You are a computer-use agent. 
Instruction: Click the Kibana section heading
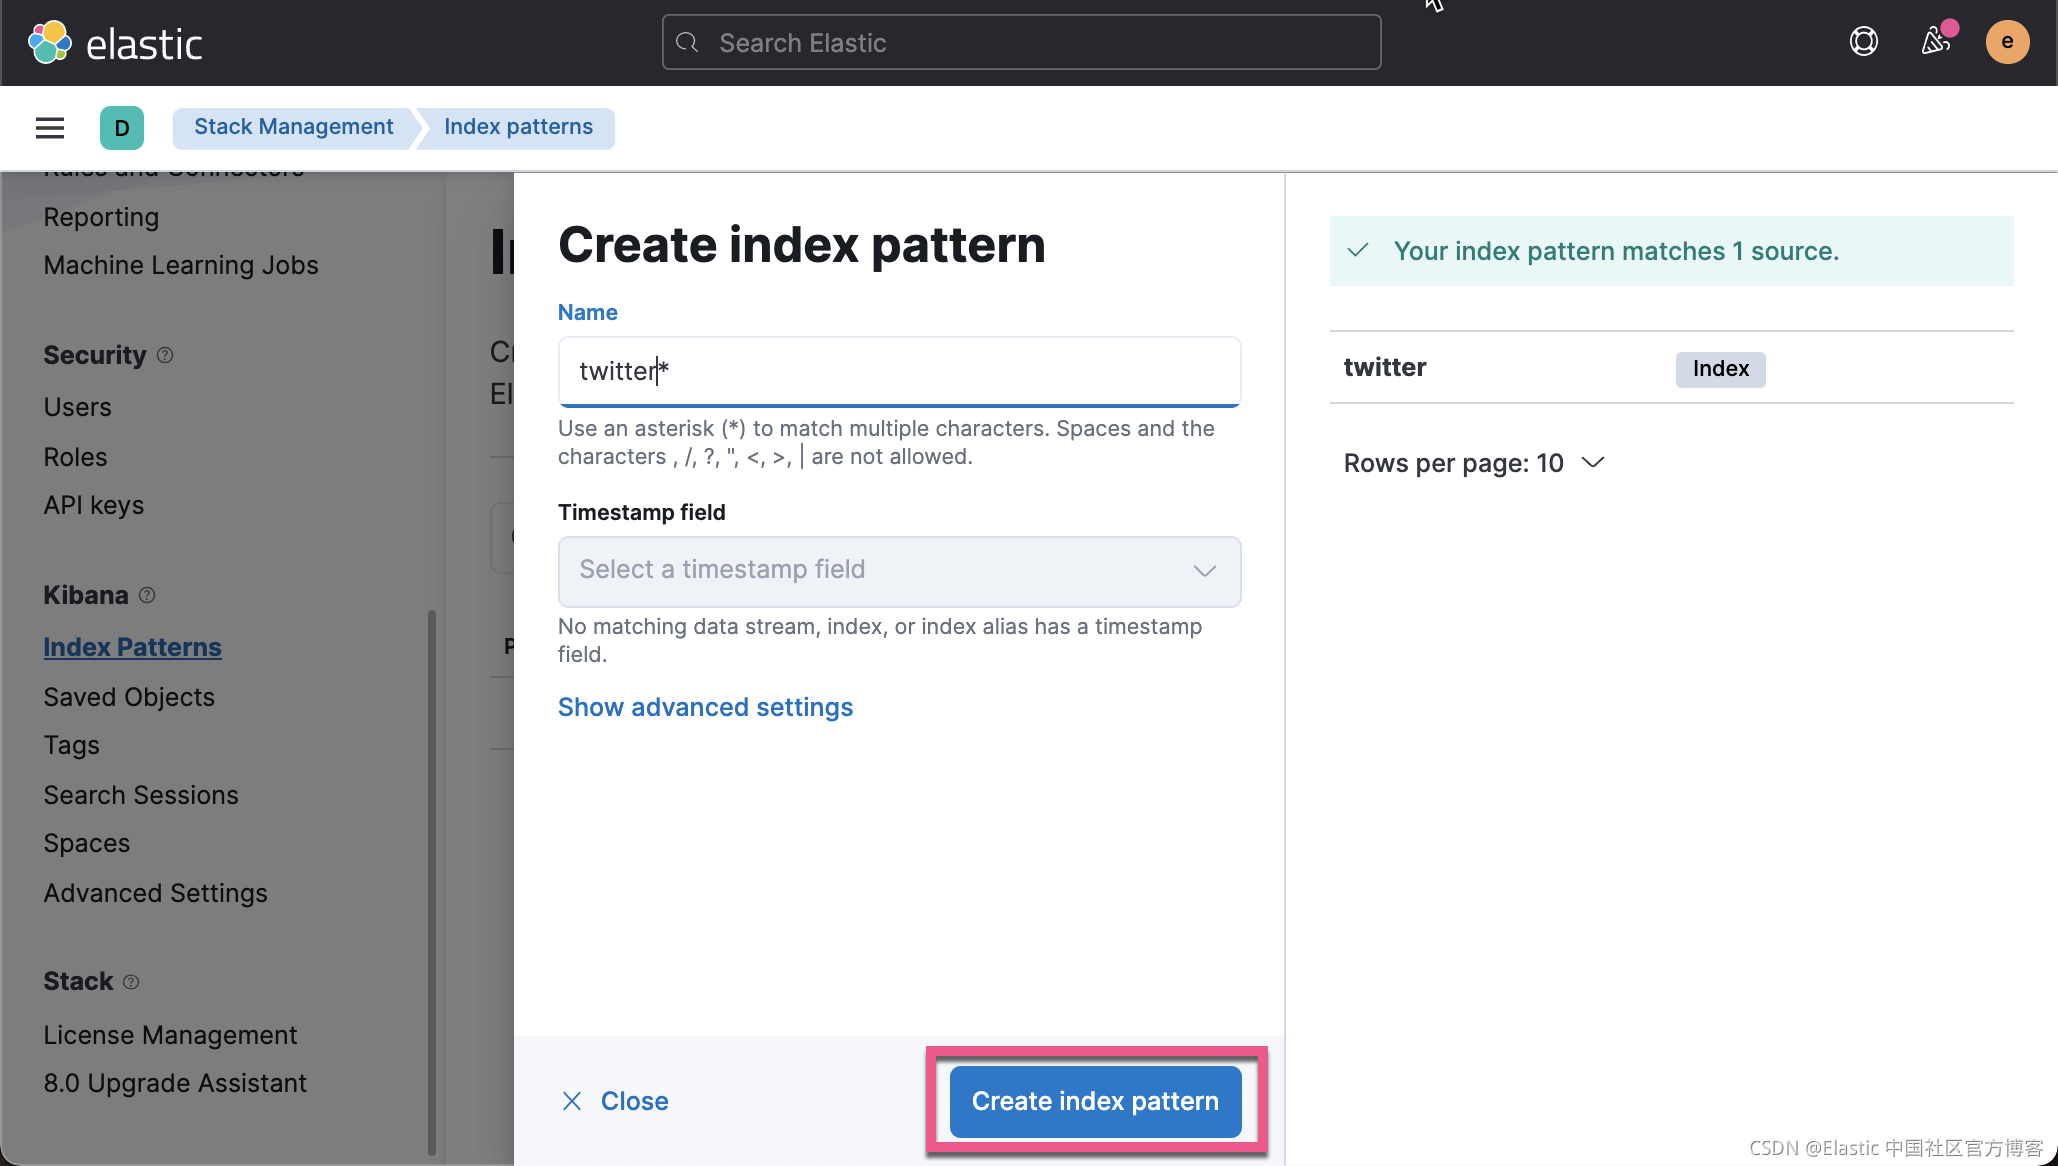(86, 595)
